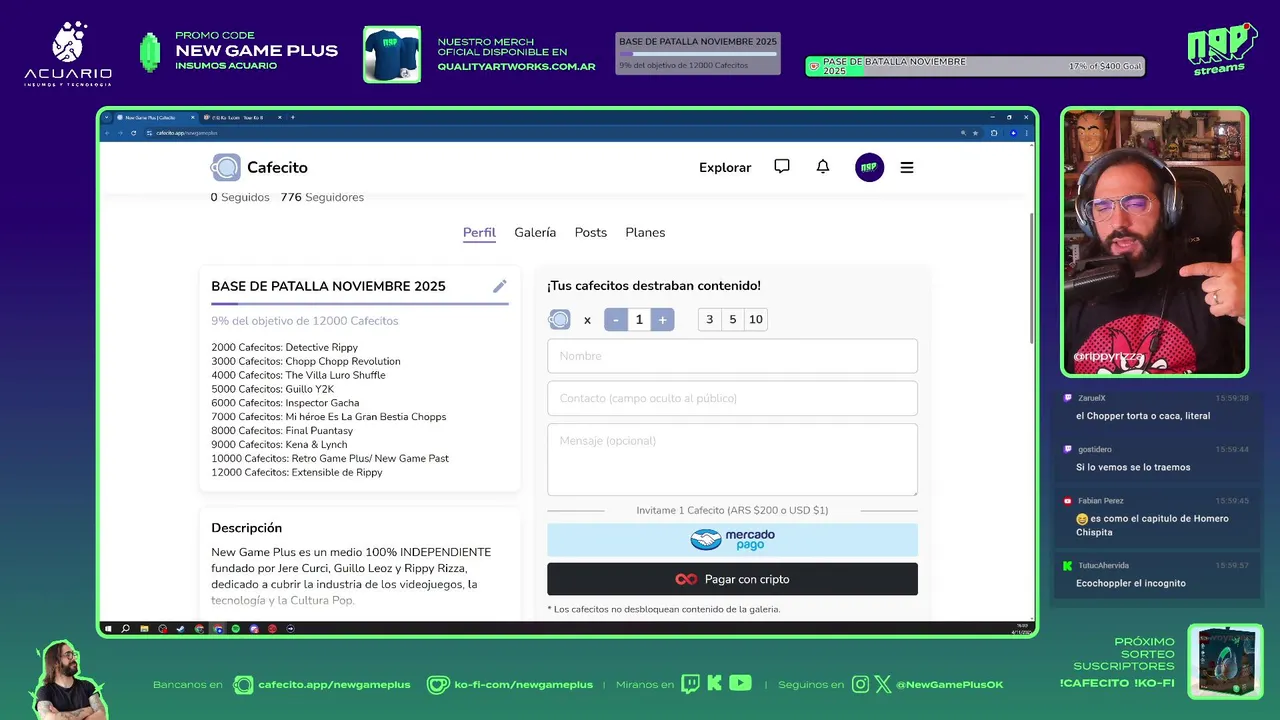Screen dimensions: 1280x720
Task: Reload the page in the browser
Action: 134,133
